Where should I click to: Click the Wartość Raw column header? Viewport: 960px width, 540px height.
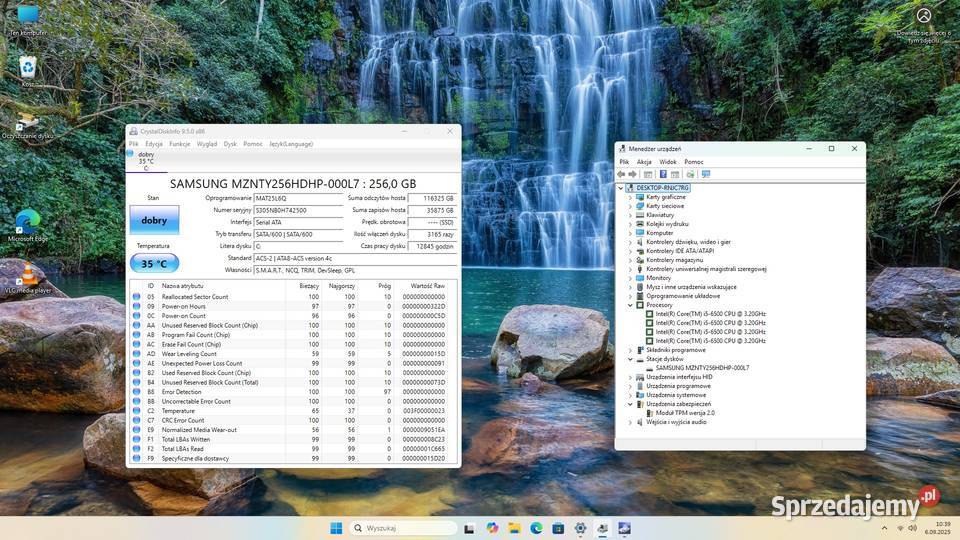point(427,286)
